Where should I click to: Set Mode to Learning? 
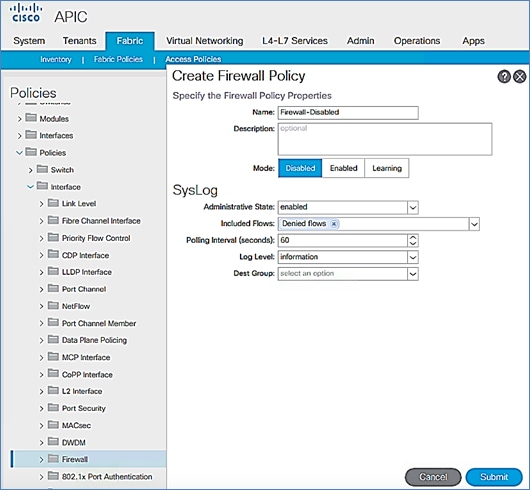pos(387,168)
